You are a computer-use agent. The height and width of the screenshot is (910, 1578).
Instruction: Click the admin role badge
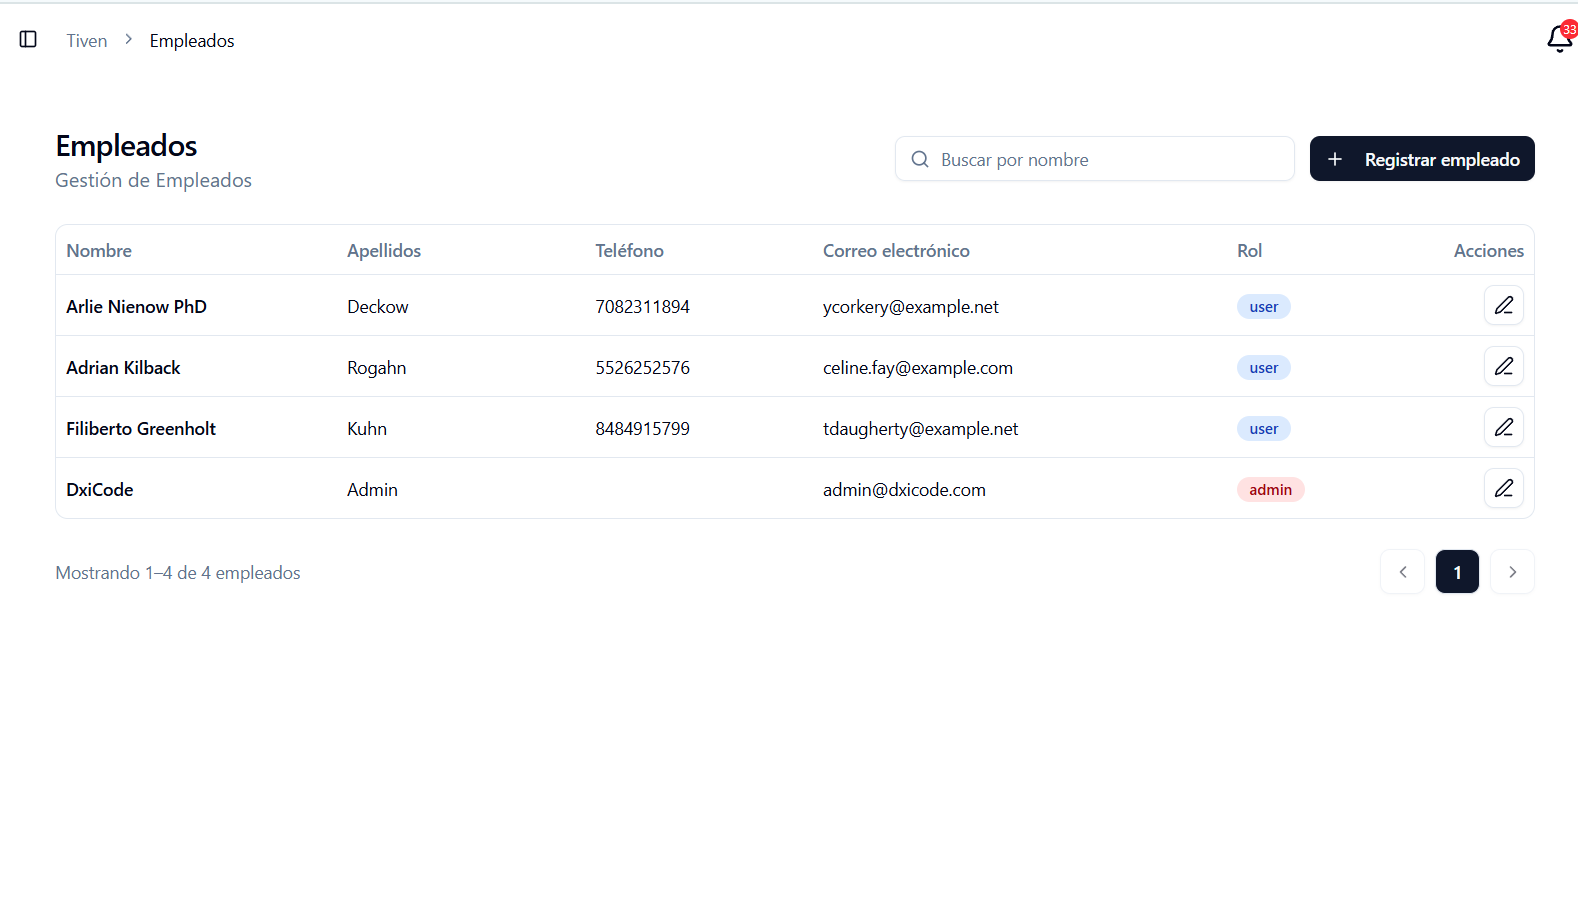tap(1270, 490)
